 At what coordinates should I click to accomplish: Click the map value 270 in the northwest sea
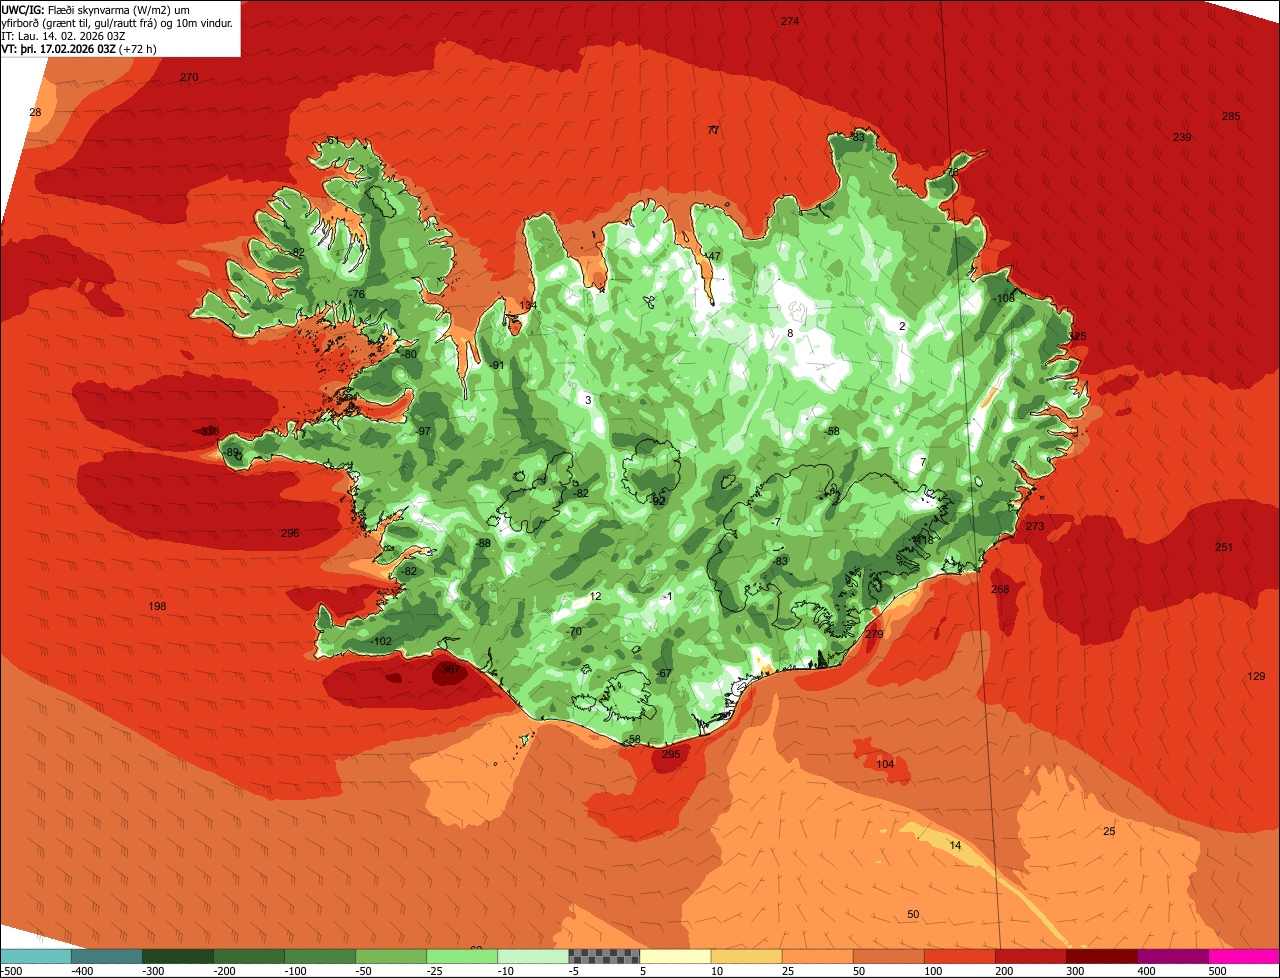point(189,77)
